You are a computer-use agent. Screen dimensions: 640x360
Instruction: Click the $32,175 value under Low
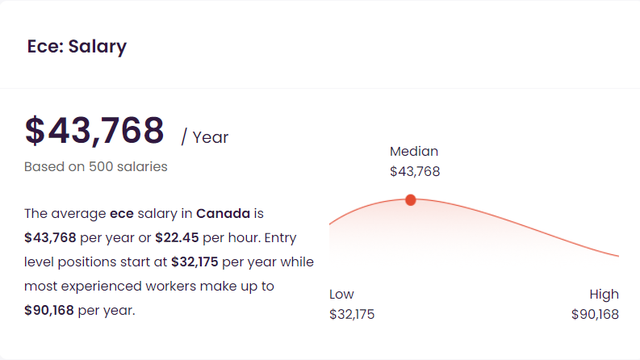[x=352, y=314]
